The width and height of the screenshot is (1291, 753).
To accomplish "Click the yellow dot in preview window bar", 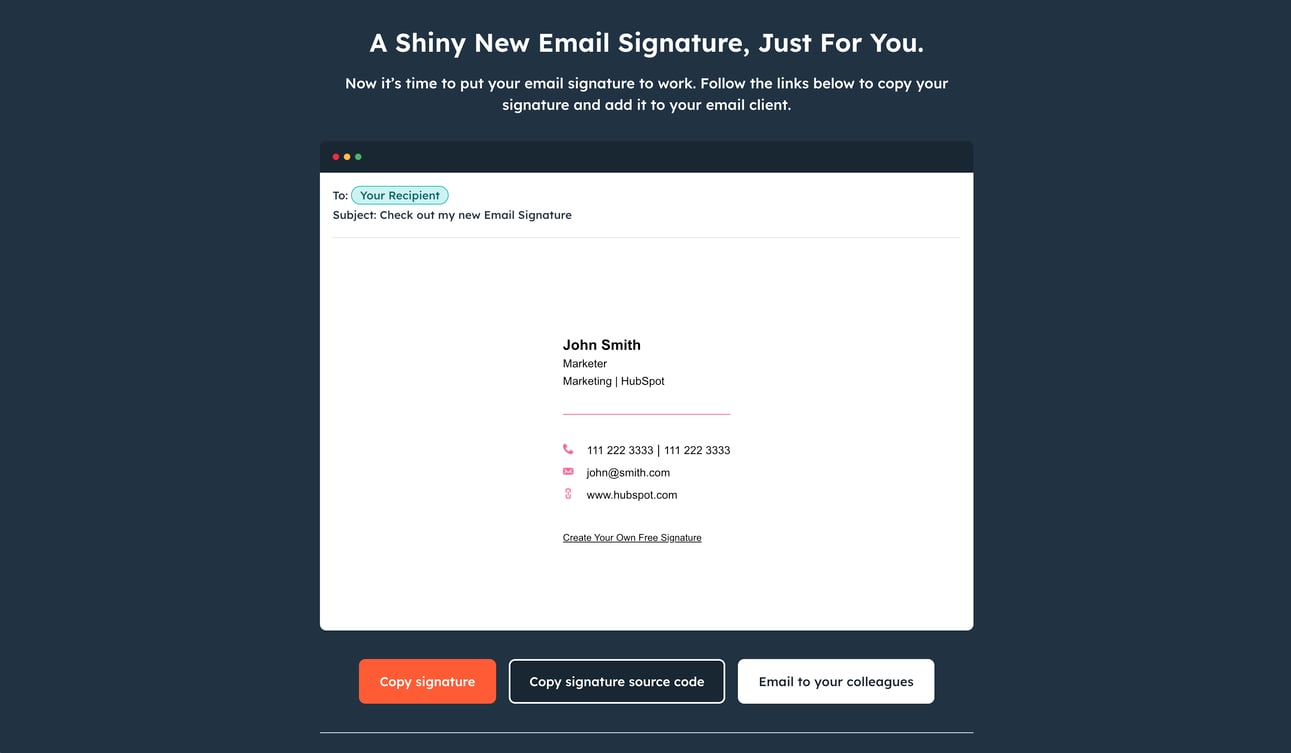I will point(347,157).
